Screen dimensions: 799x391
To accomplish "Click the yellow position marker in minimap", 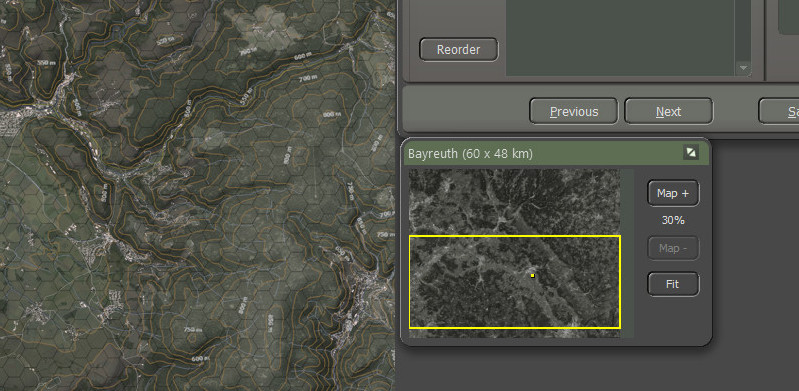I will point(532,276).
